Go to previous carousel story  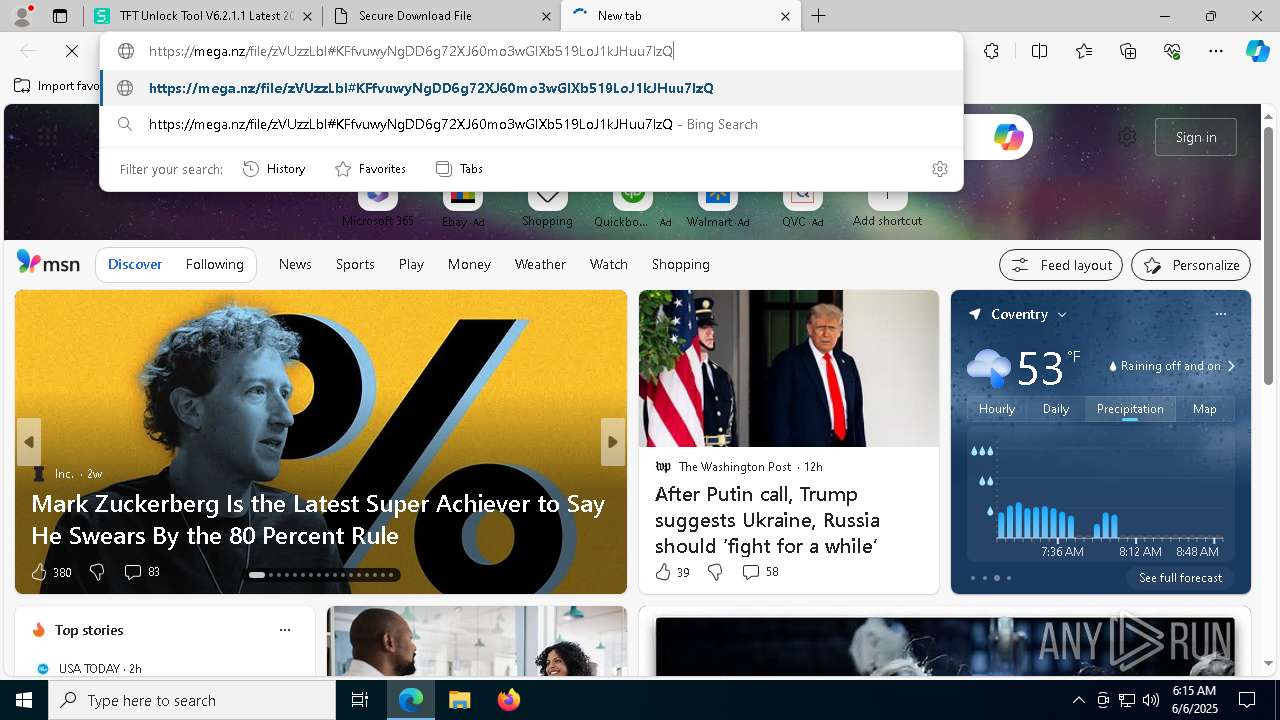coord(28,442)
